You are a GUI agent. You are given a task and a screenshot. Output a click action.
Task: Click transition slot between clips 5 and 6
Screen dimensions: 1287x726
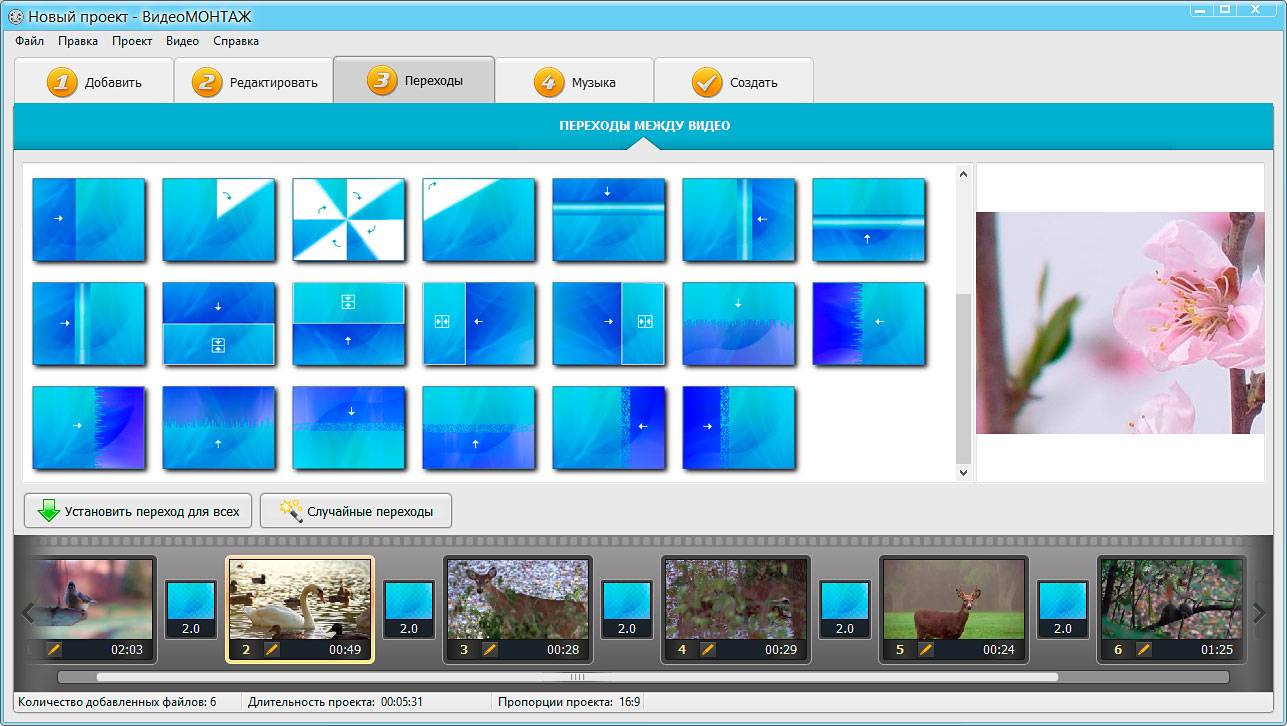1063,610
